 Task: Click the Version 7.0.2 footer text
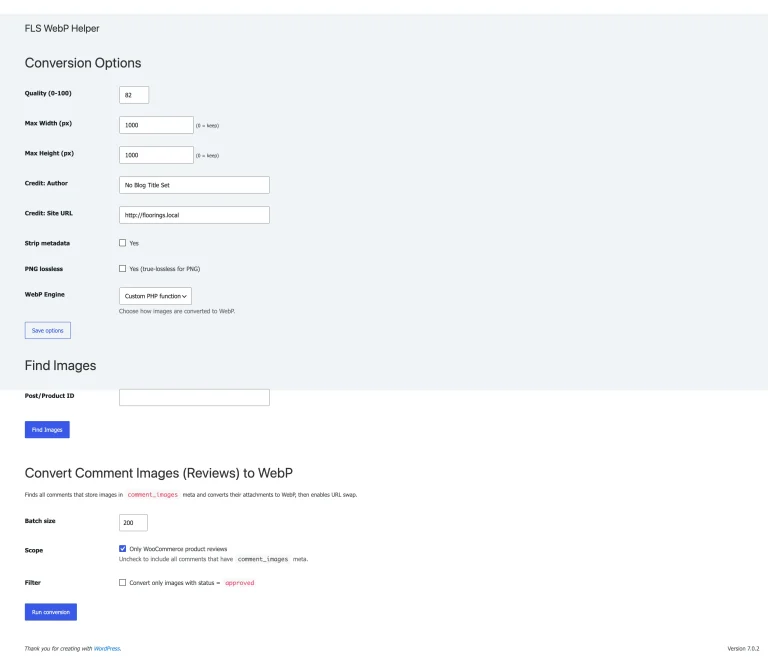coord(743,648)
